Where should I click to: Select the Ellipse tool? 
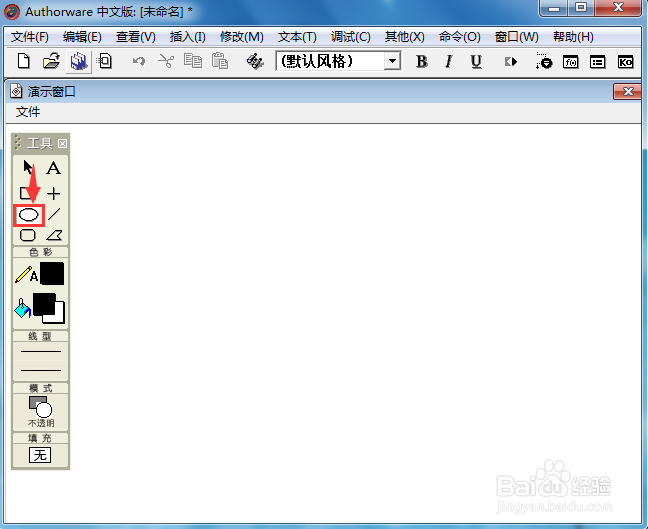tap(29, 215)
